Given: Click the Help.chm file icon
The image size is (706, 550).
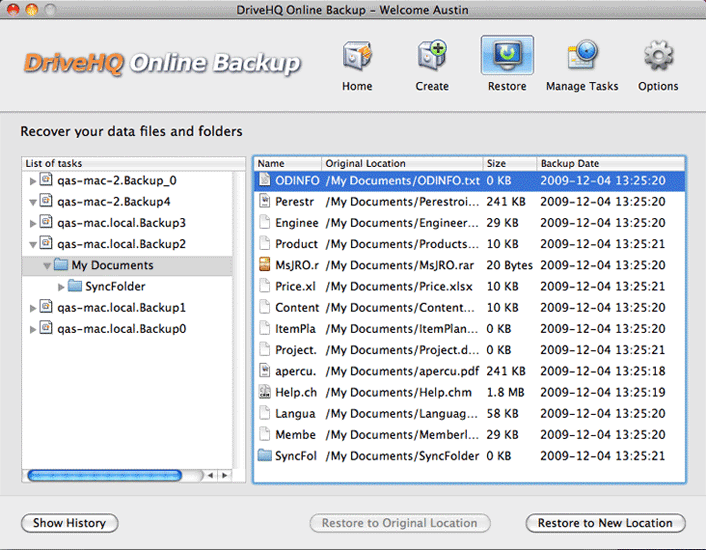Looking at the screenshot, I should pyautogui.click(x=265, y=392).
